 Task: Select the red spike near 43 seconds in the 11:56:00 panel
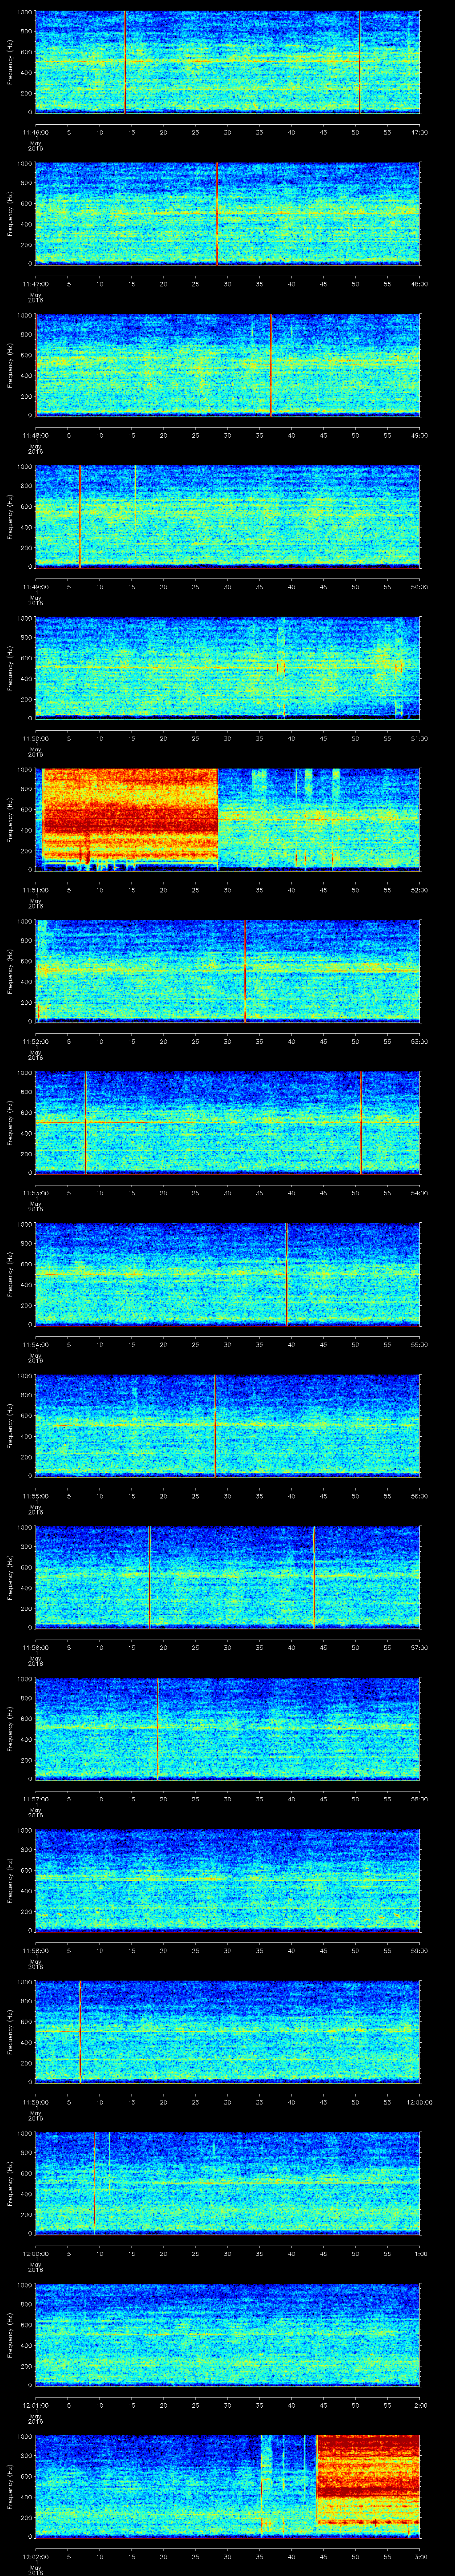point(314,1577)
